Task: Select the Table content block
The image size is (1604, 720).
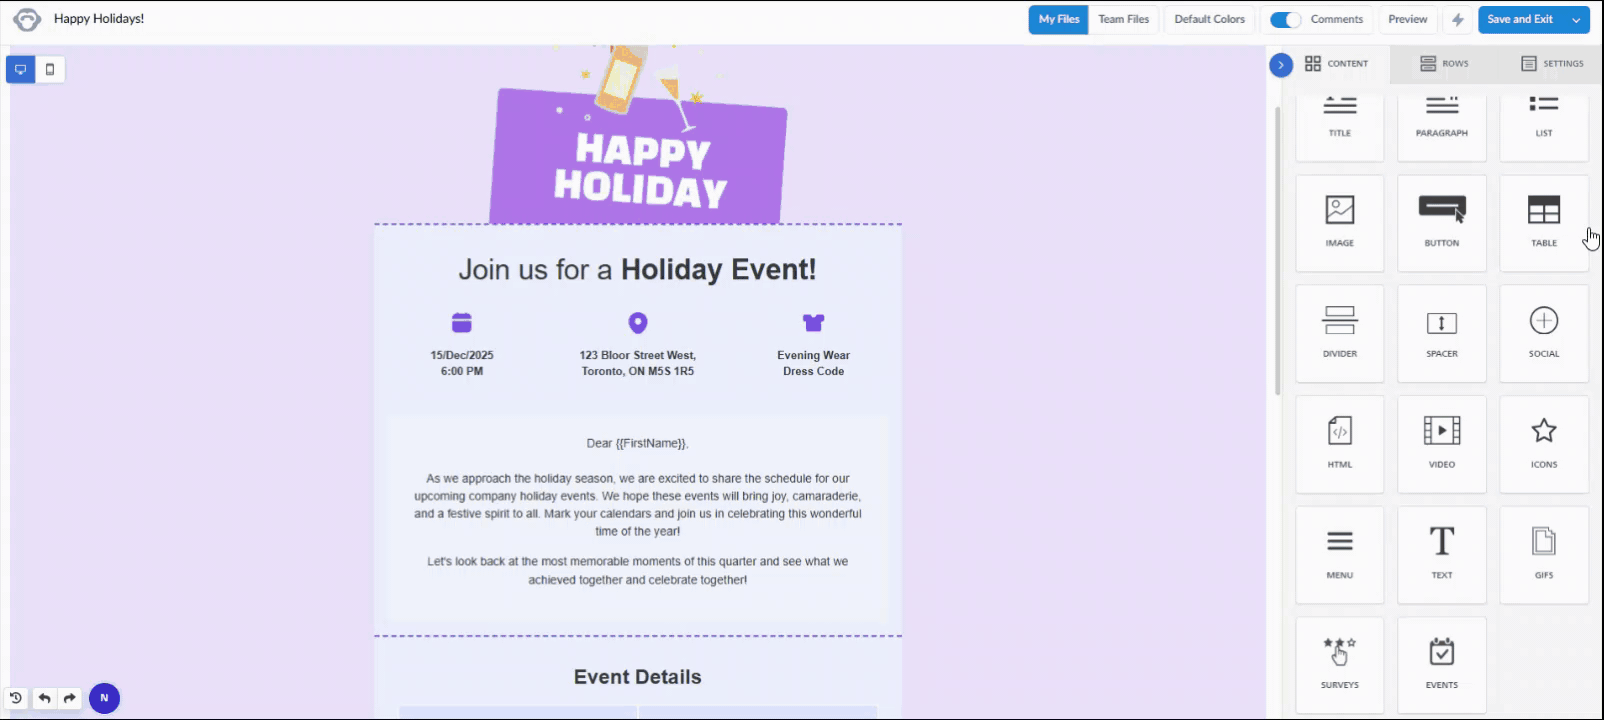Action: pyautogui.click(x=1543, y=223)
